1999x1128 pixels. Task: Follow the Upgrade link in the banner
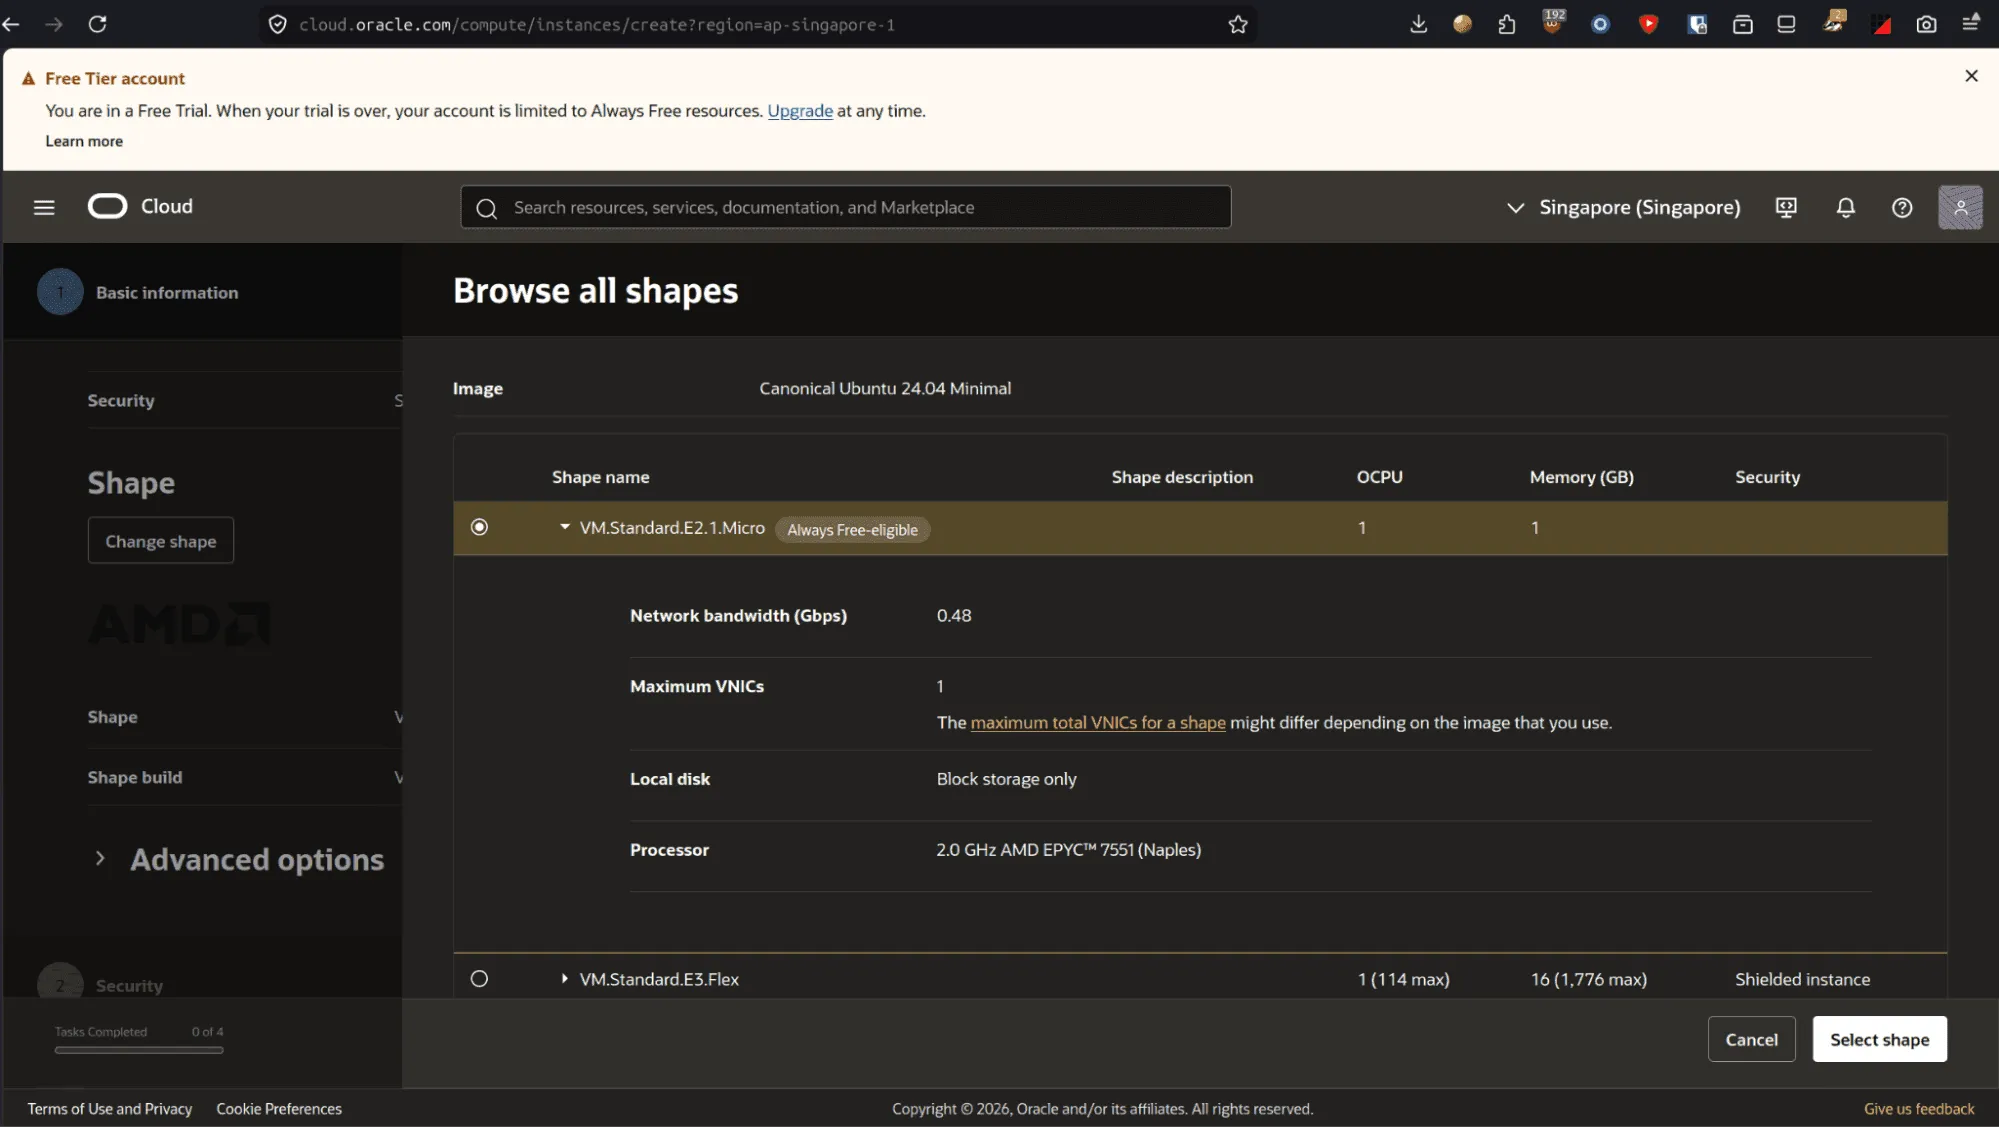click(800, 111)
